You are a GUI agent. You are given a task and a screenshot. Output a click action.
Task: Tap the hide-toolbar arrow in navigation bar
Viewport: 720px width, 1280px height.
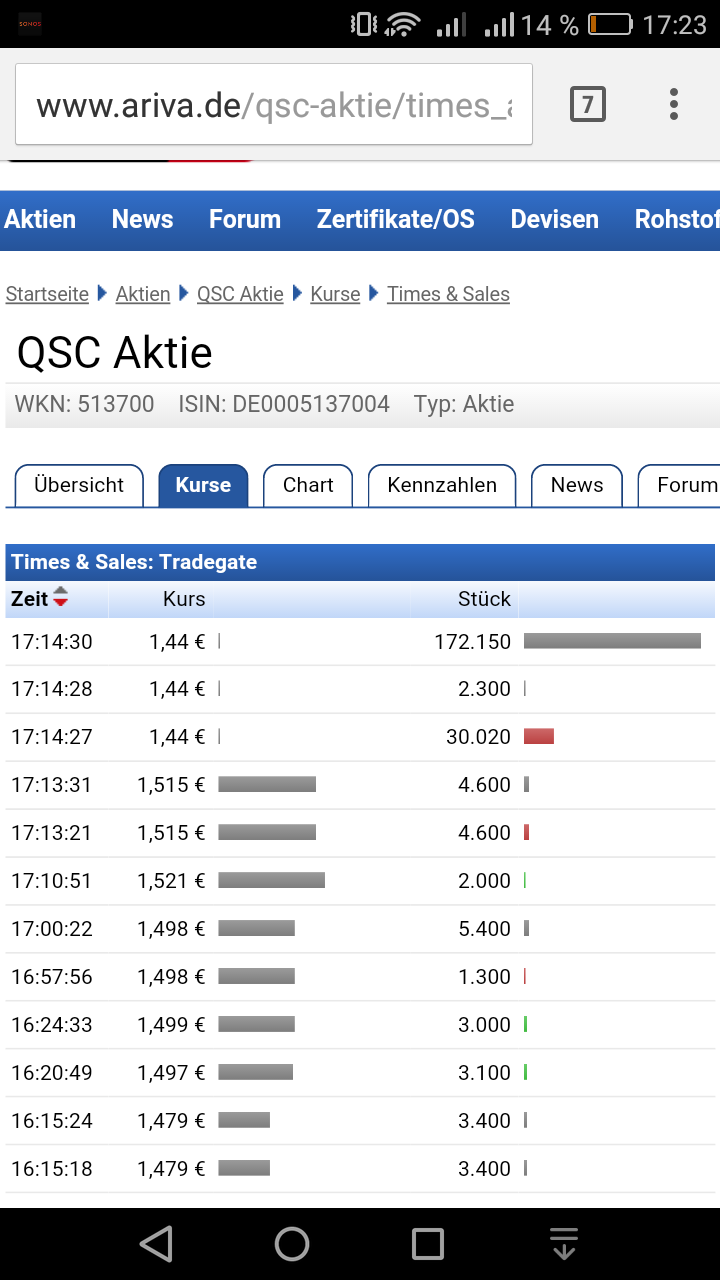[x=564, y=1244]
